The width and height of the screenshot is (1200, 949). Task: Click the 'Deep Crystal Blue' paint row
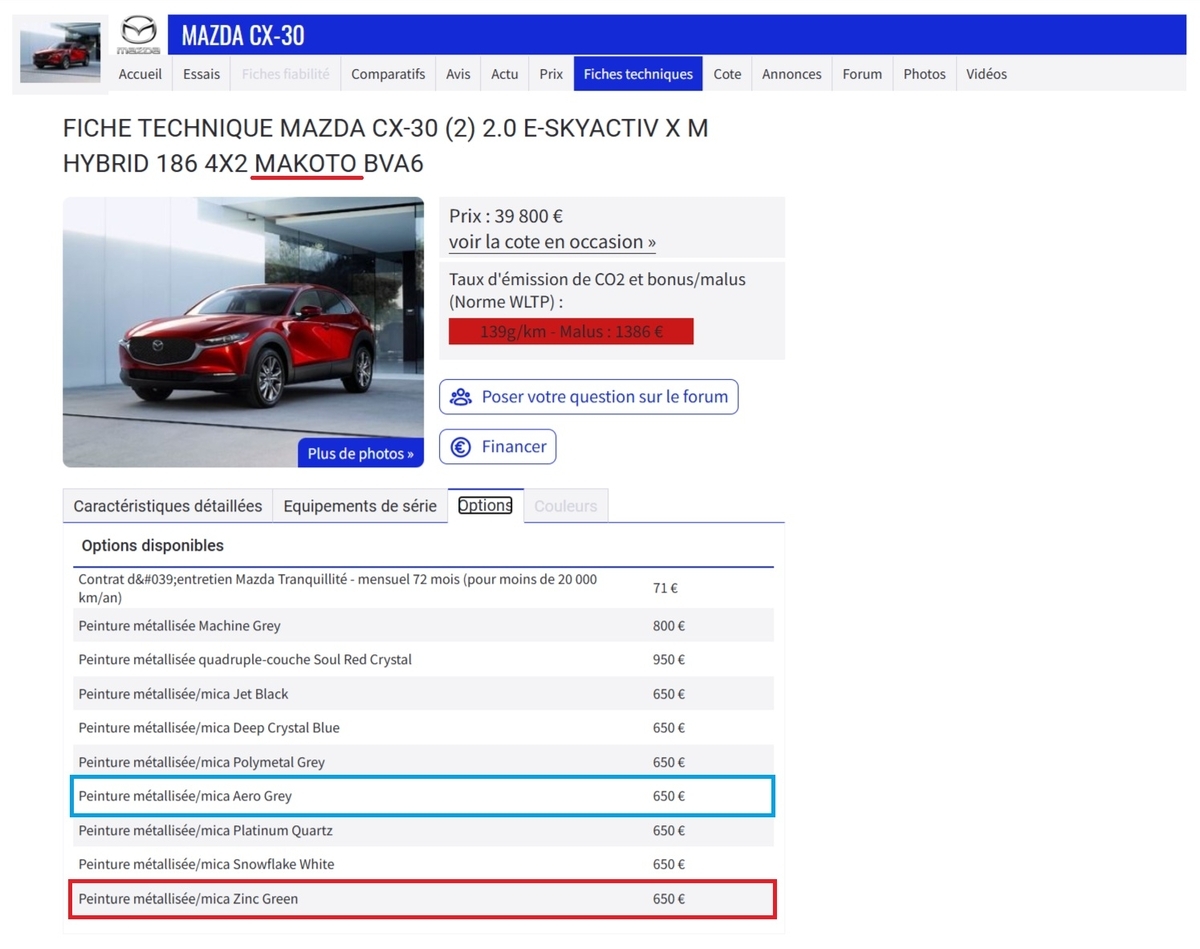pos(423,728)
